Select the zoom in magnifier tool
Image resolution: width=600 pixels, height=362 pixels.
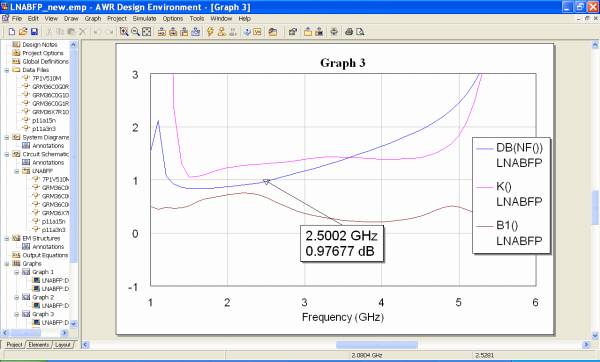coord(124,32)
